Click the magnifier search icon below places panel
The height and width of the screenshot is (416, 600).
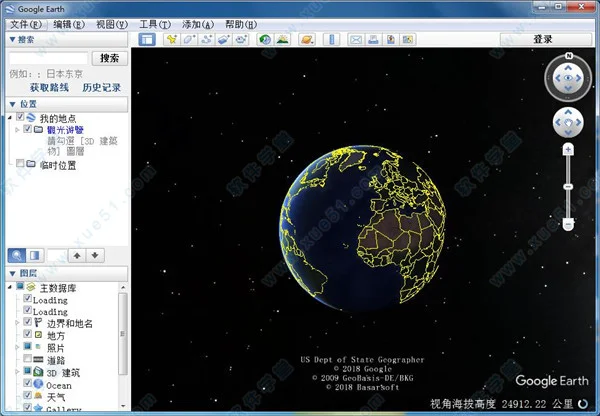point(17,255)
